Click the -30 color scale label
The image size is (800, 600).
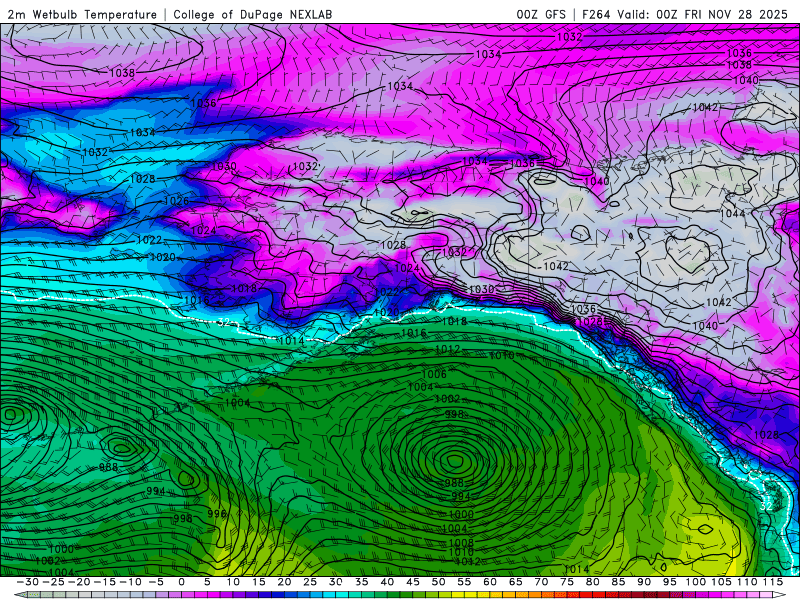point(28,582)
